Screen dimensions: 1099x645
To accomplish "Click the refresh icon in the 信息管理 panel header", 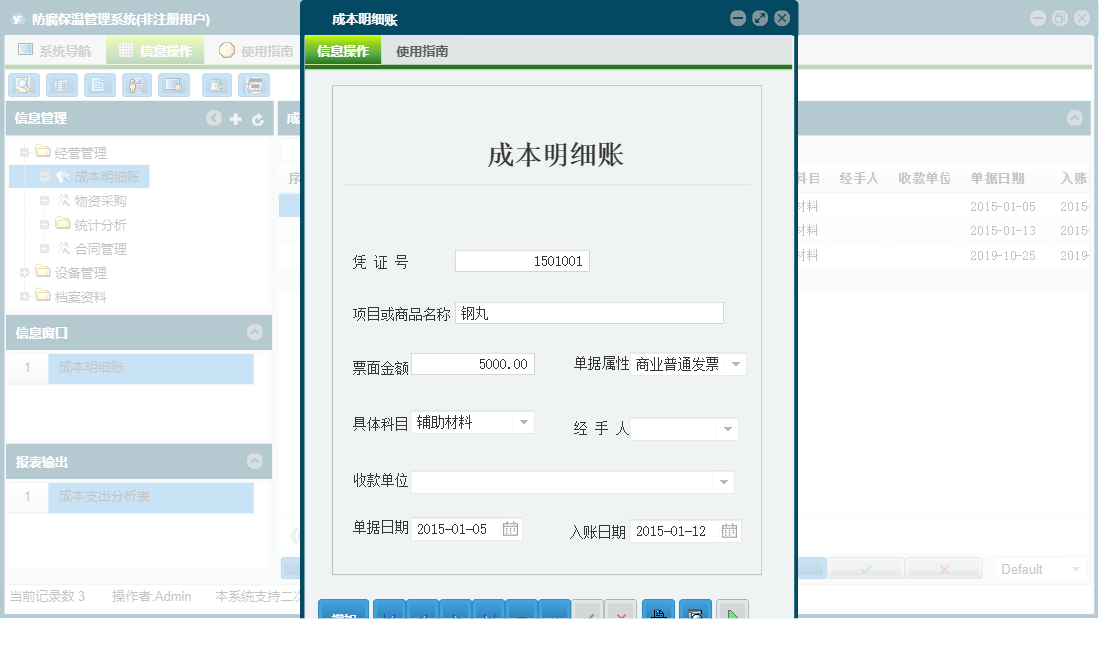I will tap(258, 118).
